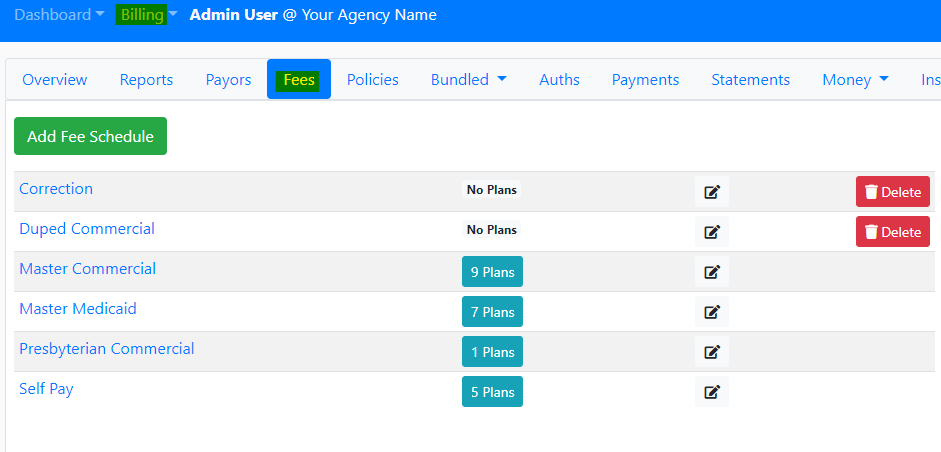Expand the Bundled dropdown tab
Viewport: 941px width, 452px height.
[469, 79]
